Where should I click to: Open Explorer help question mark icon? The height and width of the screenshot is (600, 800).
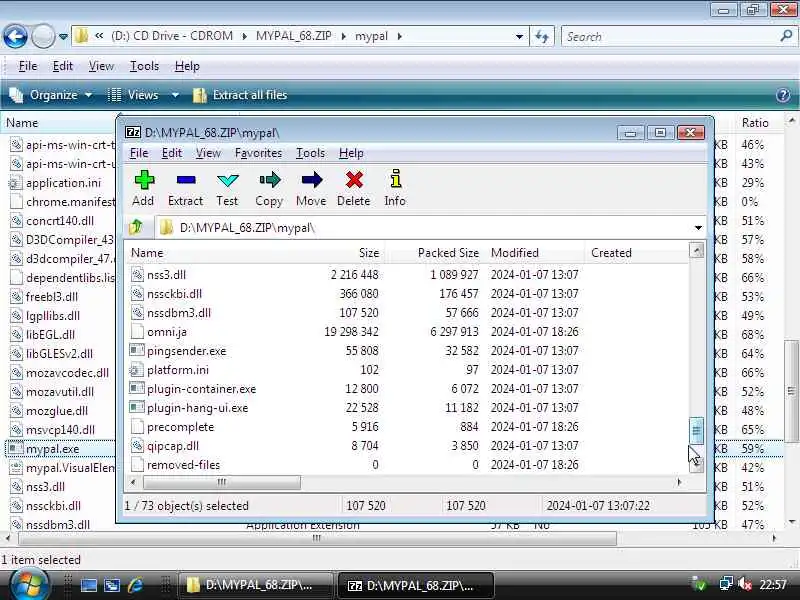(x=783, y=95)
